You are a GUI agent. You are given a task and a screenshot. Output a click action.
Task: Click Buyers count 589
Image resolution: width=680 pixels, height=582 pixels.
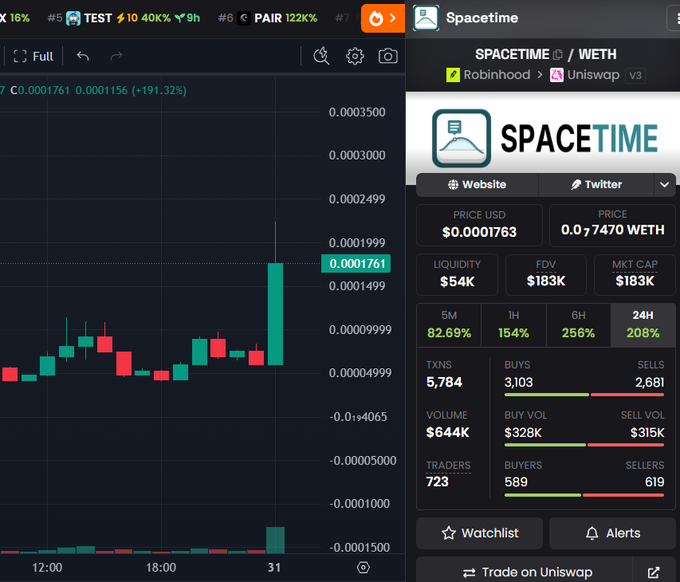click(x=516, y=482)
